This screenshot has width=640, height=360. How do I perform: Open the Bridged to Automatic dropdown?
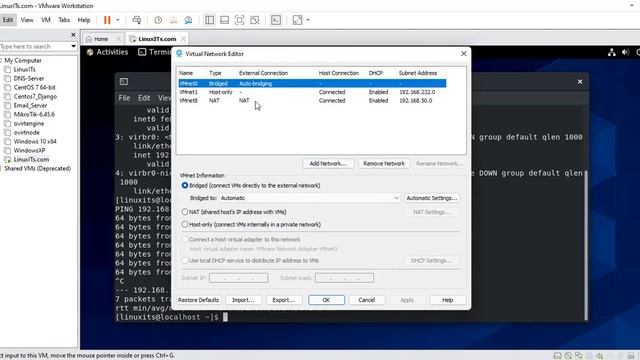coord(309,198)
